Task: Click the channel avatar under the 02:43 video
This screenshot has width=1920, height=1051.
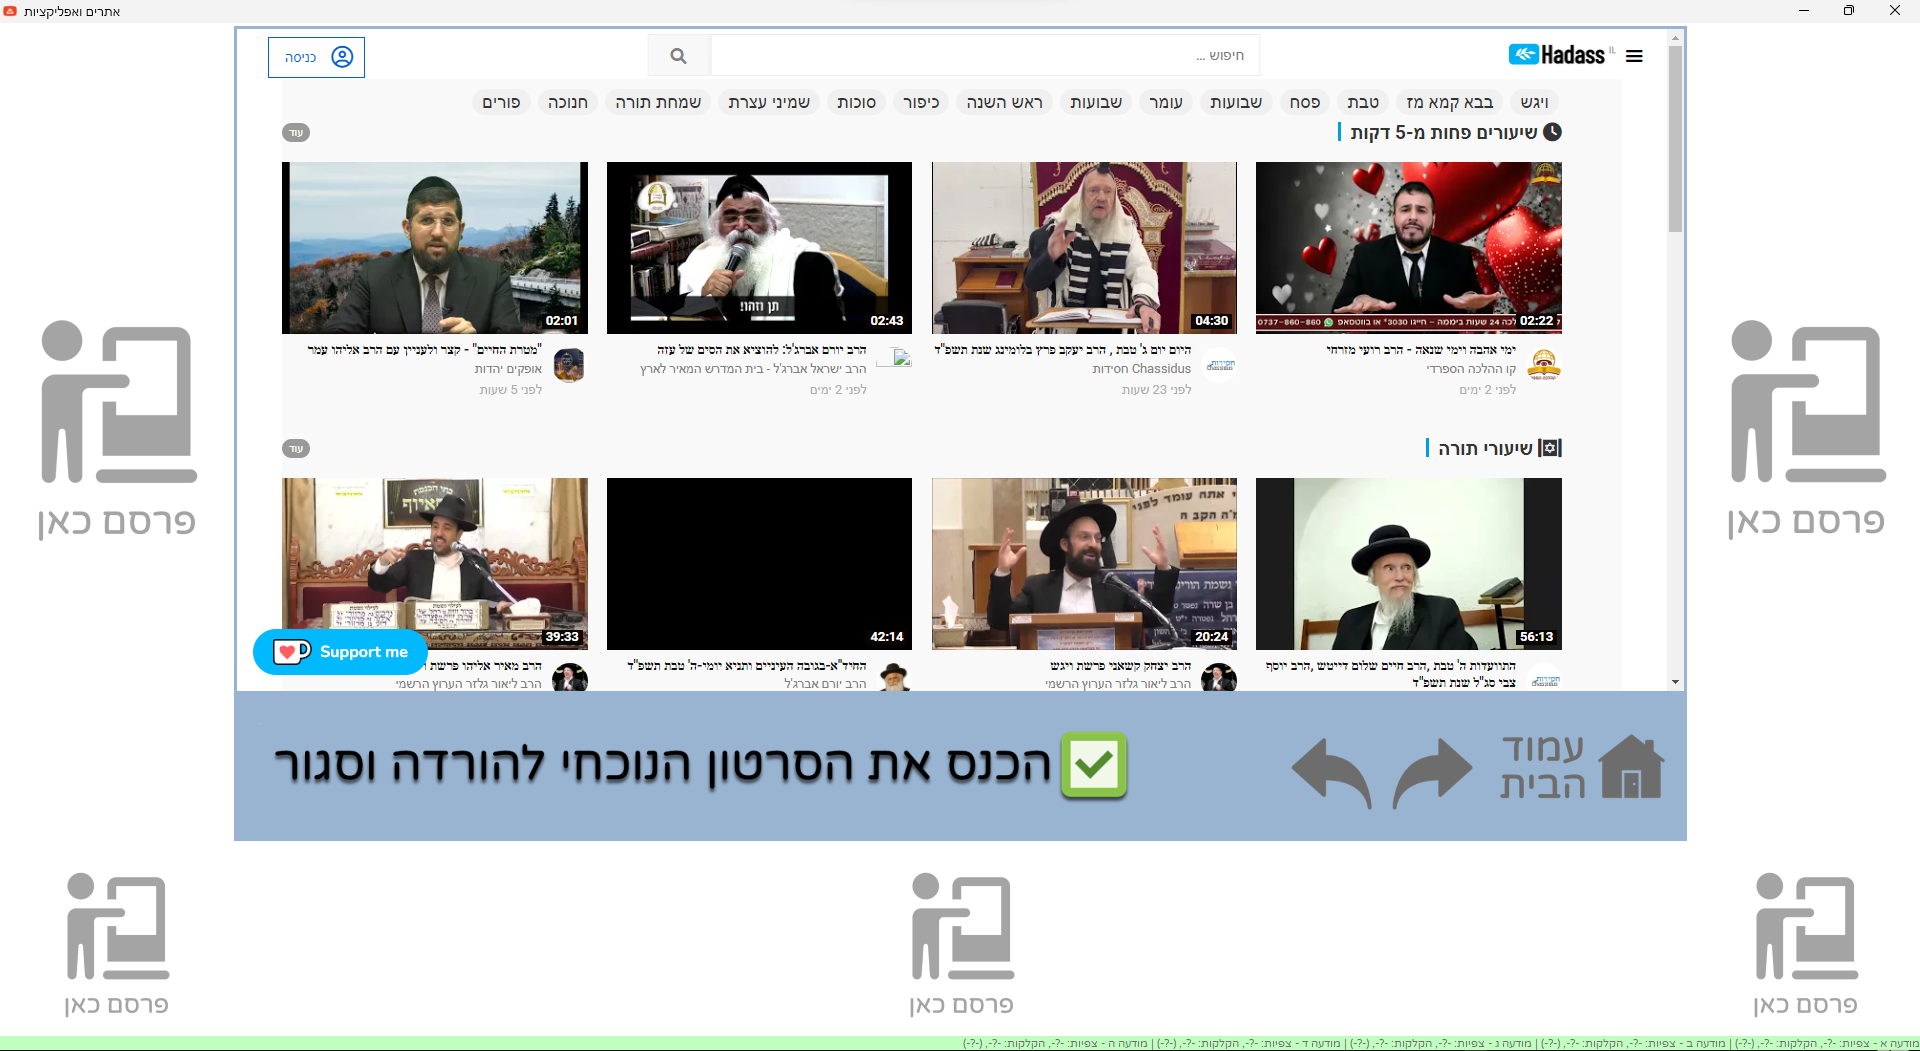Action: tap(895, 359)
